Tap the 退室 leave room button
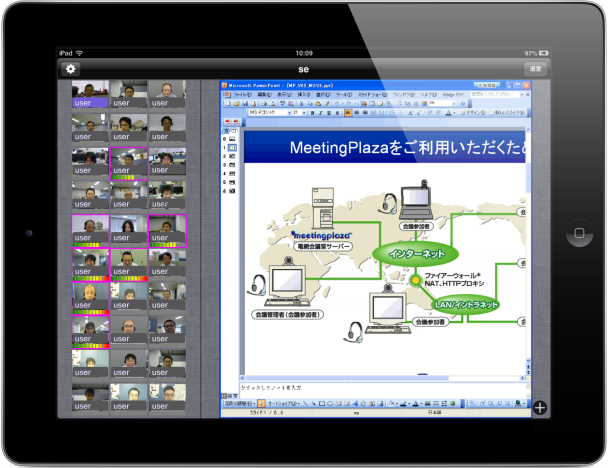Screen dimensions: 608x468 (535, 69)
